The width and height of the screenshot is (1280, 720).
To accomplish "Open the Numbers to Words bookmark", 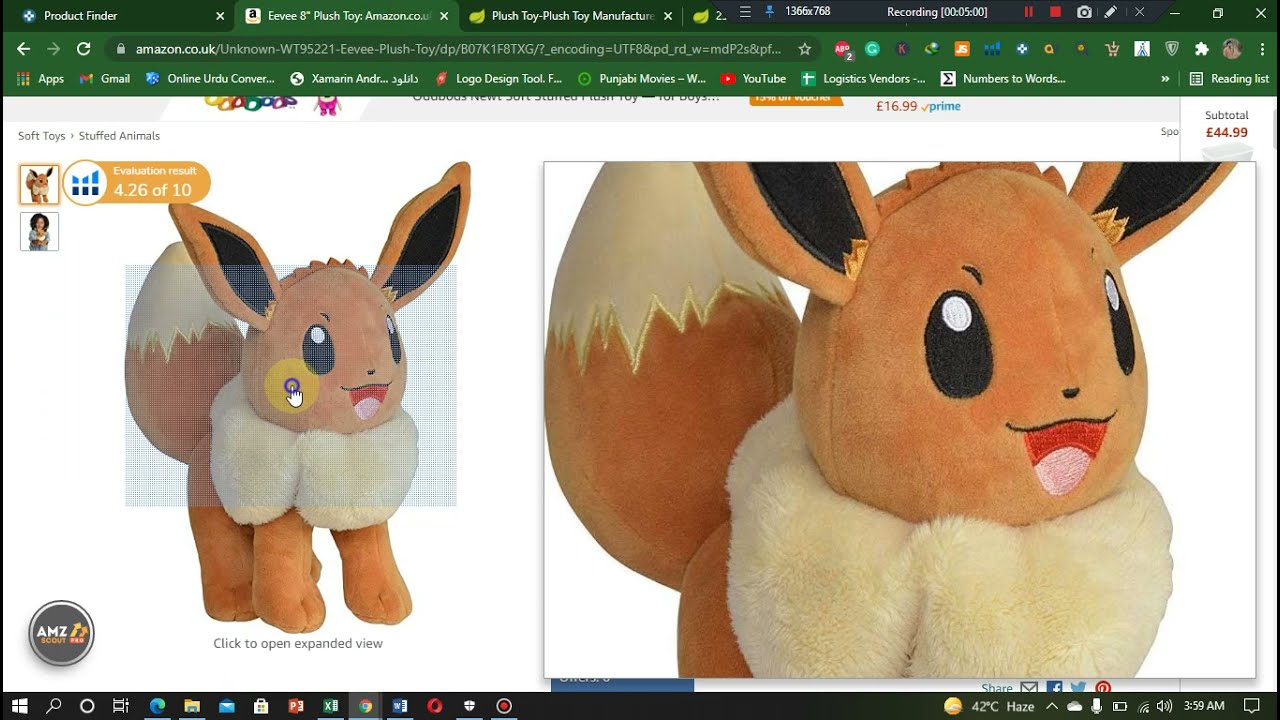I will point(1004,79).
